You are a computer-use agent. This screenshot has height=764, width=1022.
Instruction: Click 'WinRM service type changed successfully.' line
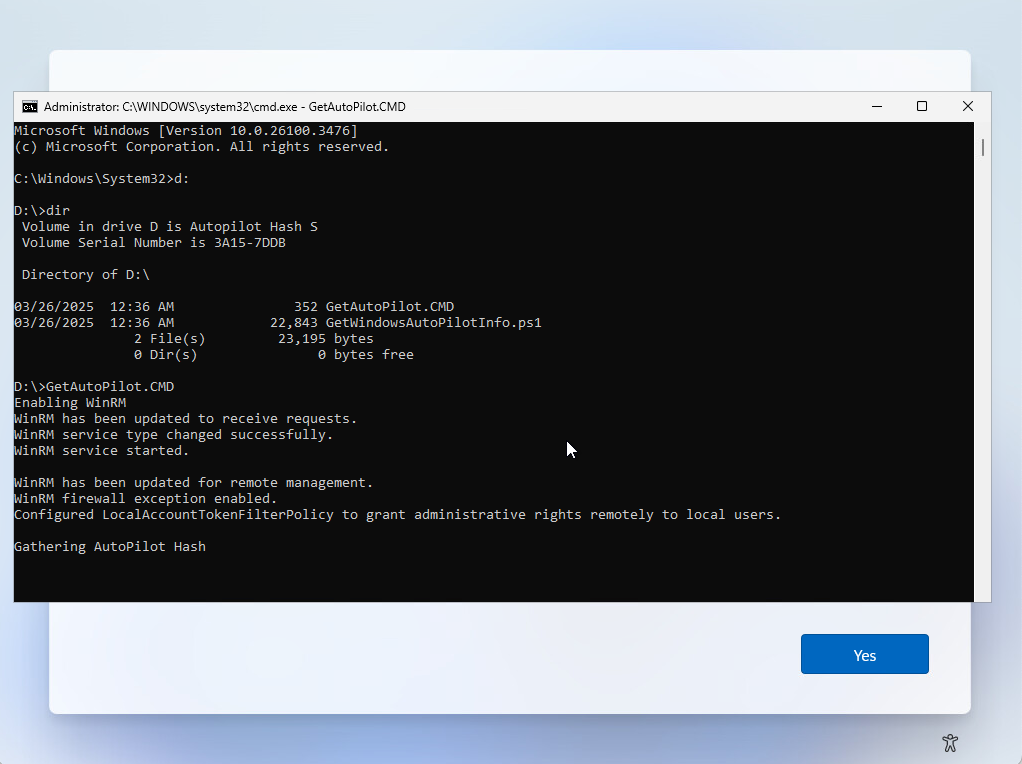[x=173, y=434]
